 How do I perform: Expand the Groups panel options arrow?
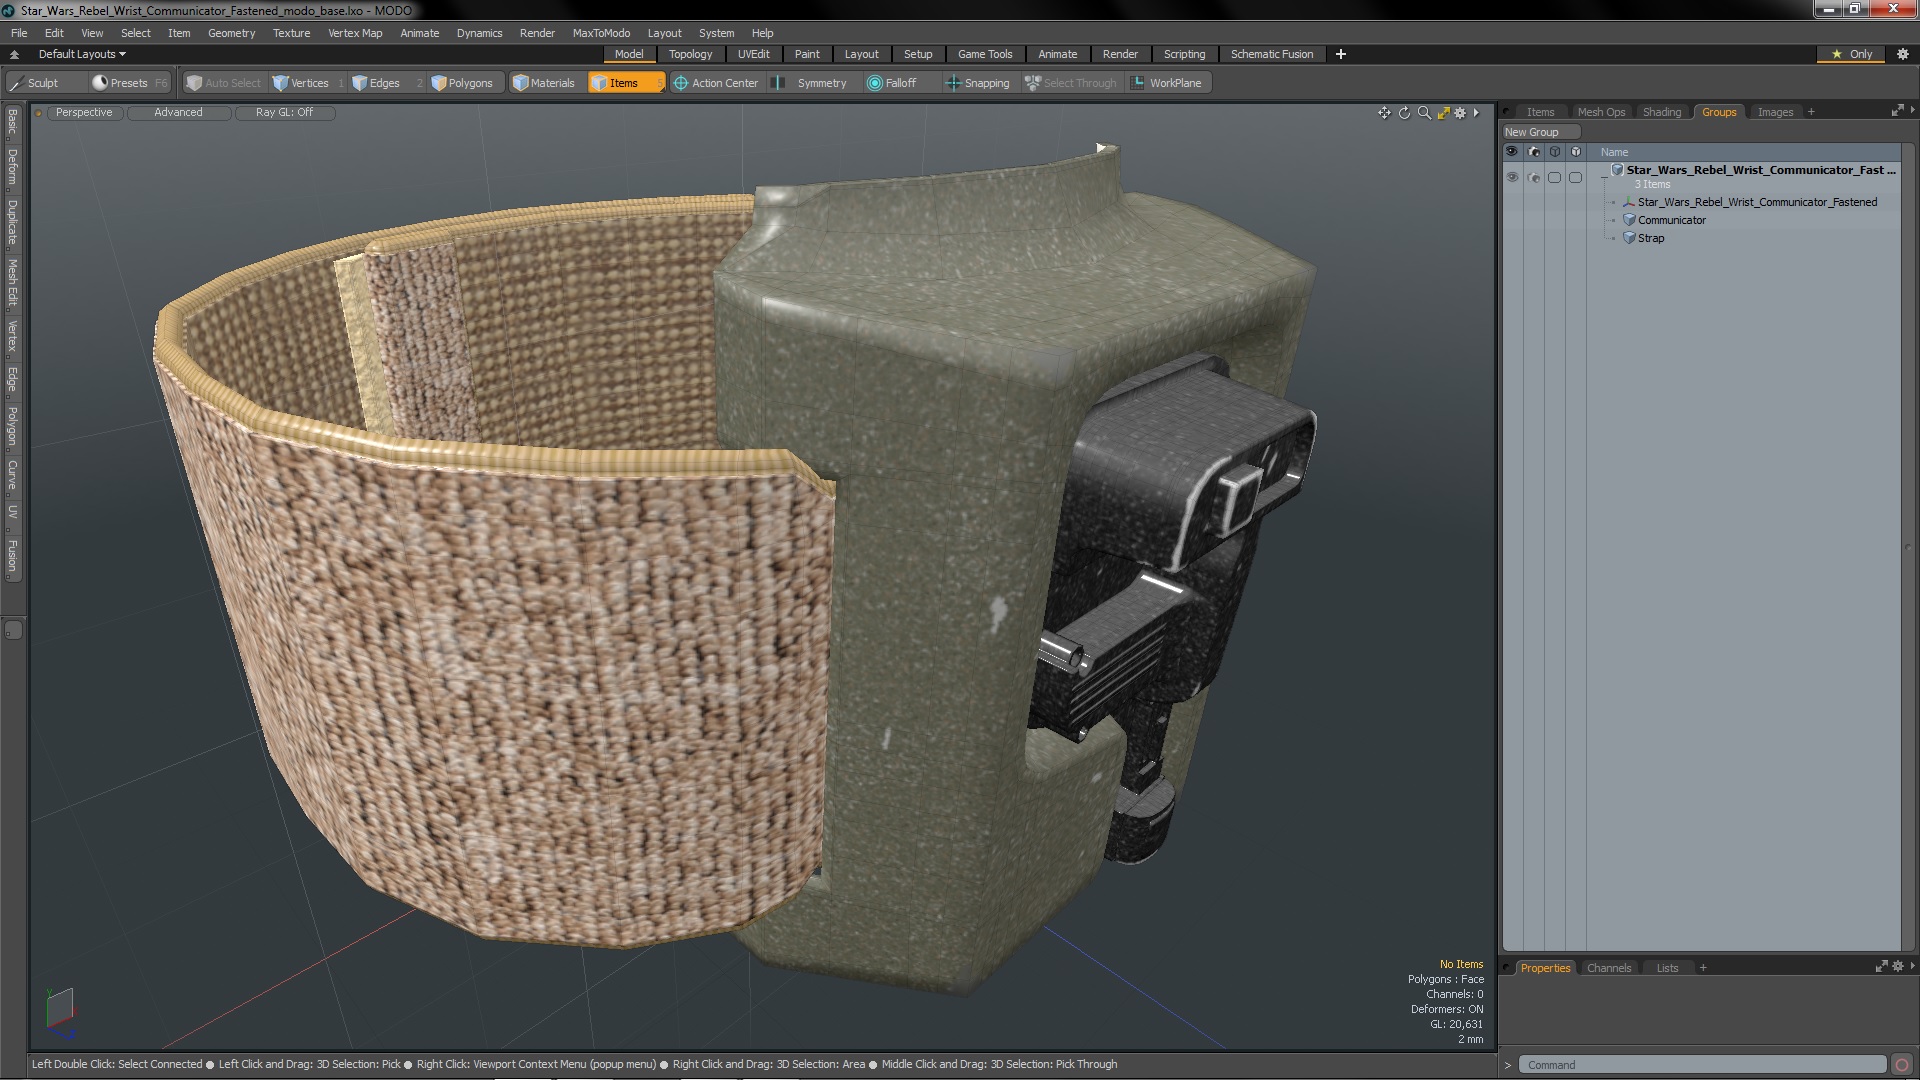click(x=1912, y=110)
